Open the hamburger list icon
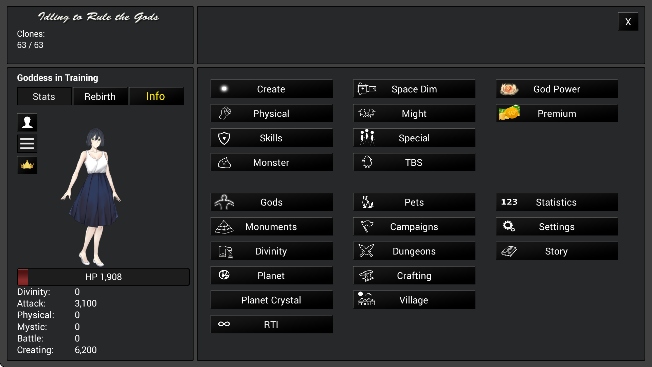652x367 pixels. click(x=27, y=144)
